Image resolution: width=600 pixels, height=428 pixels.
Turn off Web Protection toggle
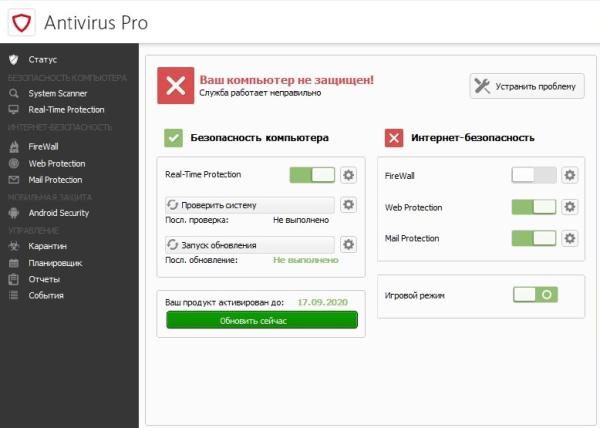pyautogui.click(x=533, y=207)
